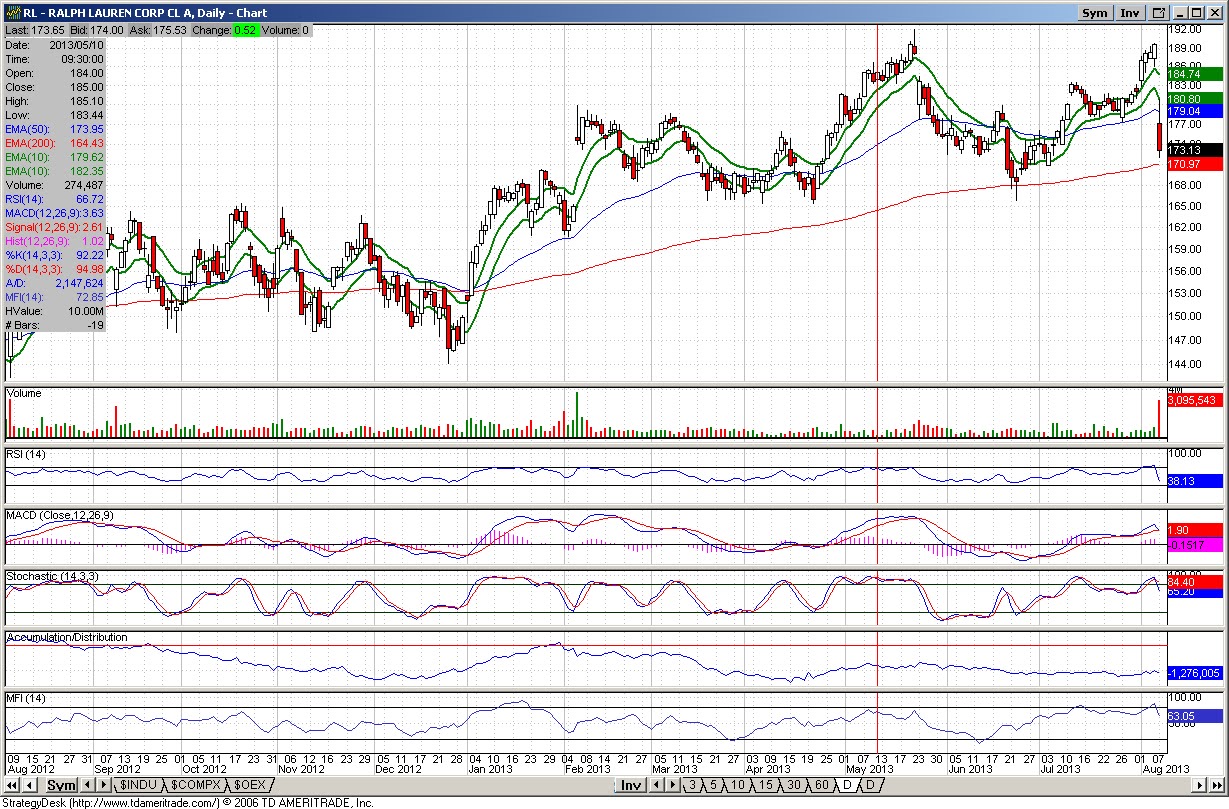Click the Volume: 274,487 row in data box
This screenshot has height=809, width=1229.
(55, 185)
